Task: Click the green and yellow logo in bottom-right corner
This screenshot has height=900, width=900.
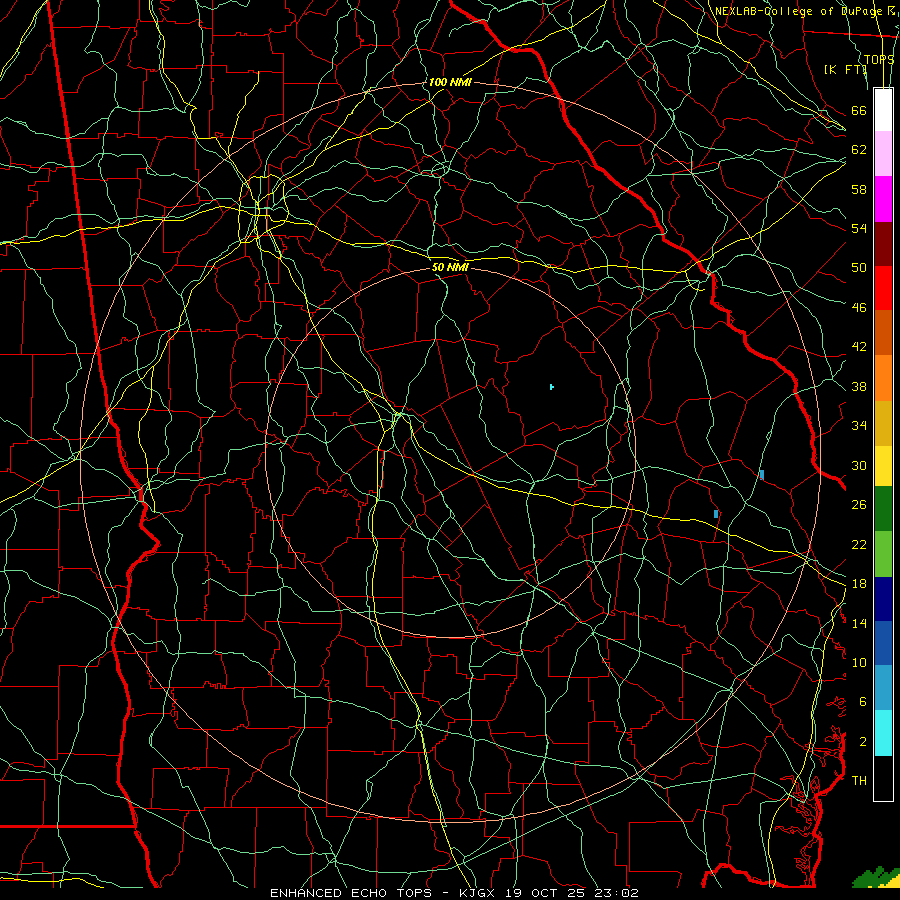Action: pyautogui.click(x=875, y=877)
